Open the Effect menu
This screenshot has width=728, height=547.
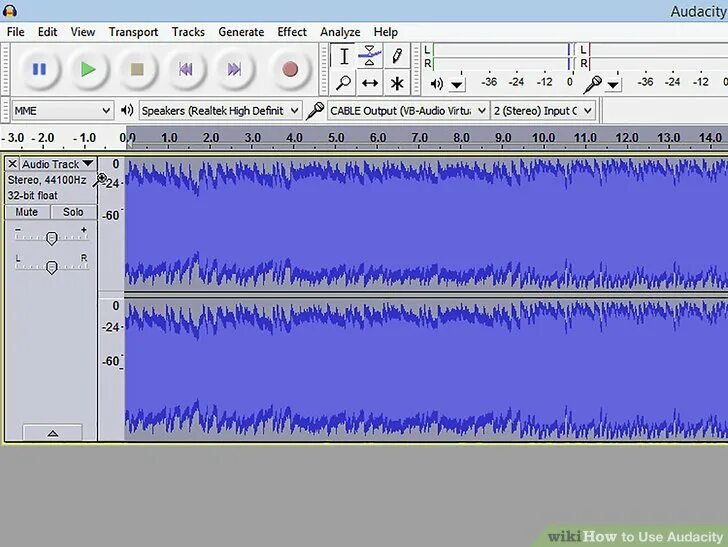(x=292, y=32)
